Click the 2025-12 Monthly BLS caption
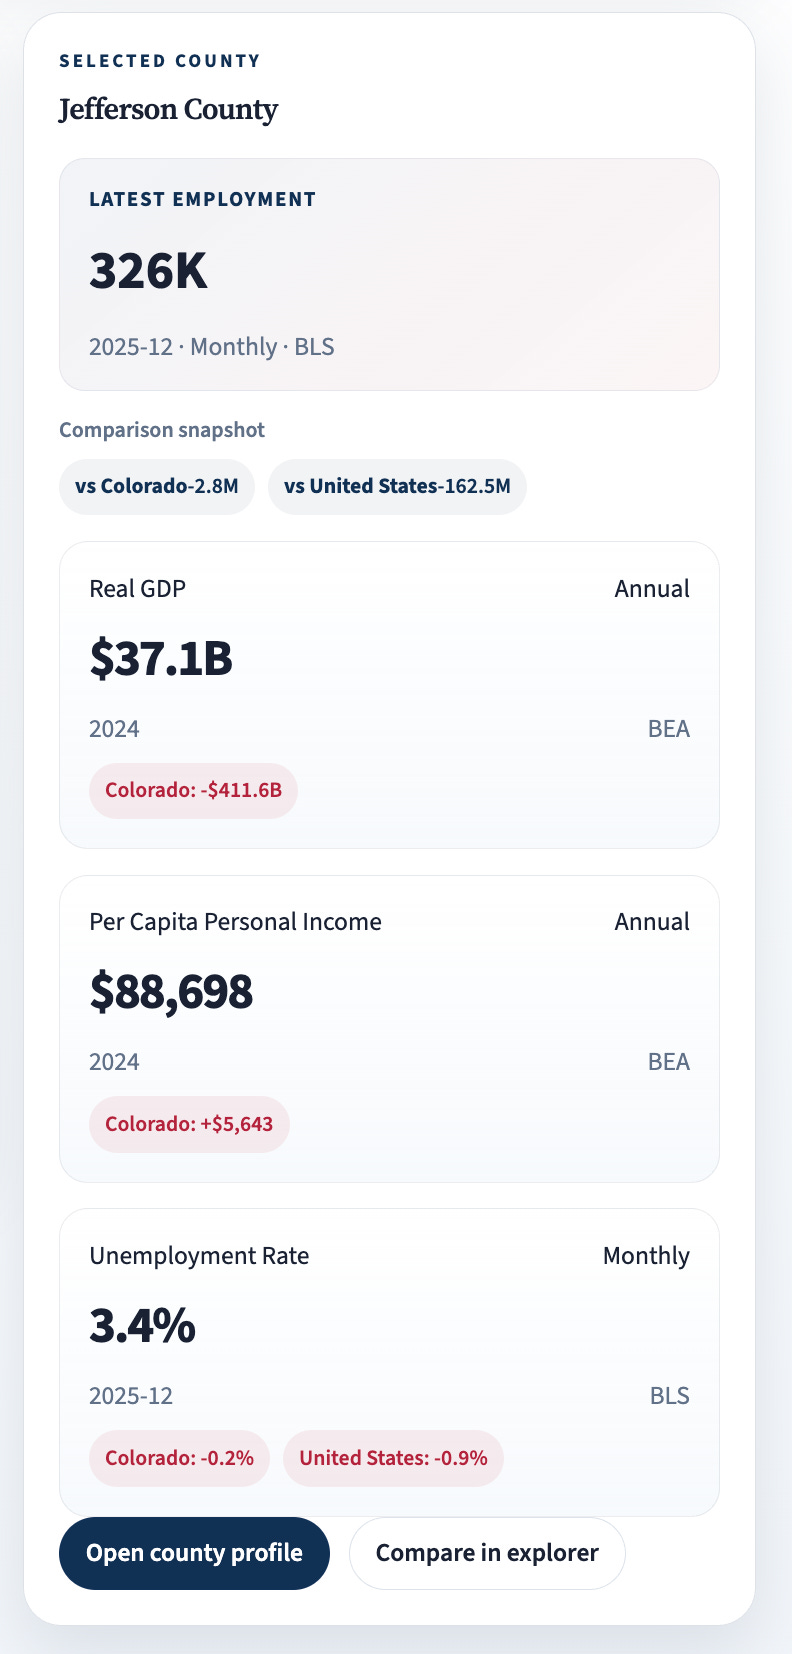 click(212, 347)
